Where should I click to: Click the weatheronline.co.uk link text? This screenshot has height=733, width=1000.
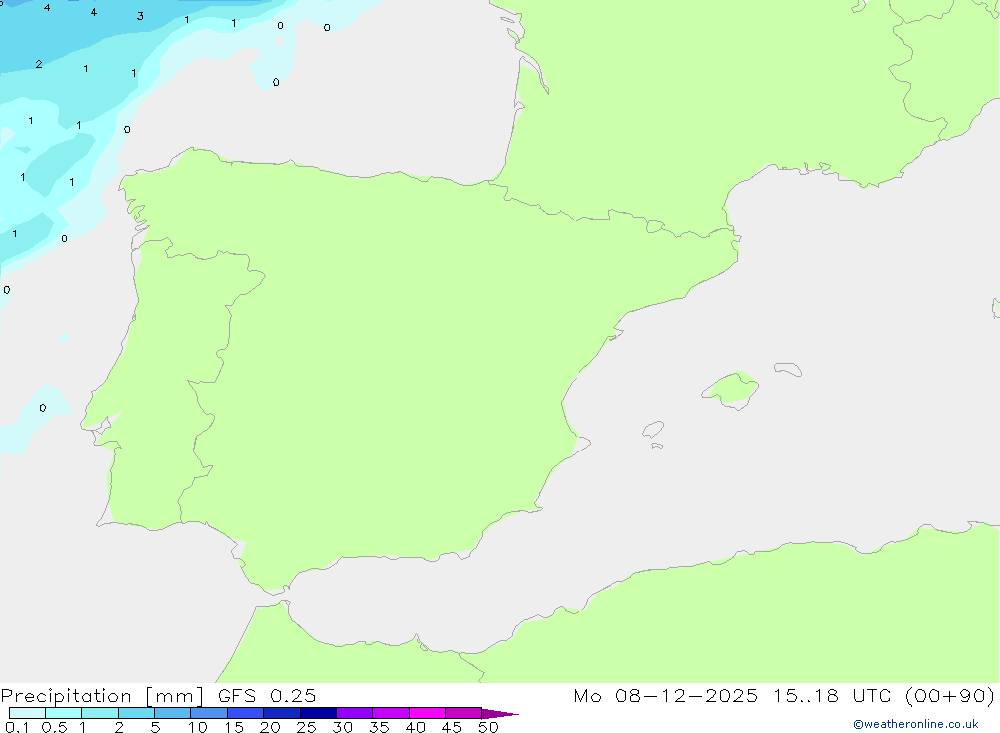[916, 724]
